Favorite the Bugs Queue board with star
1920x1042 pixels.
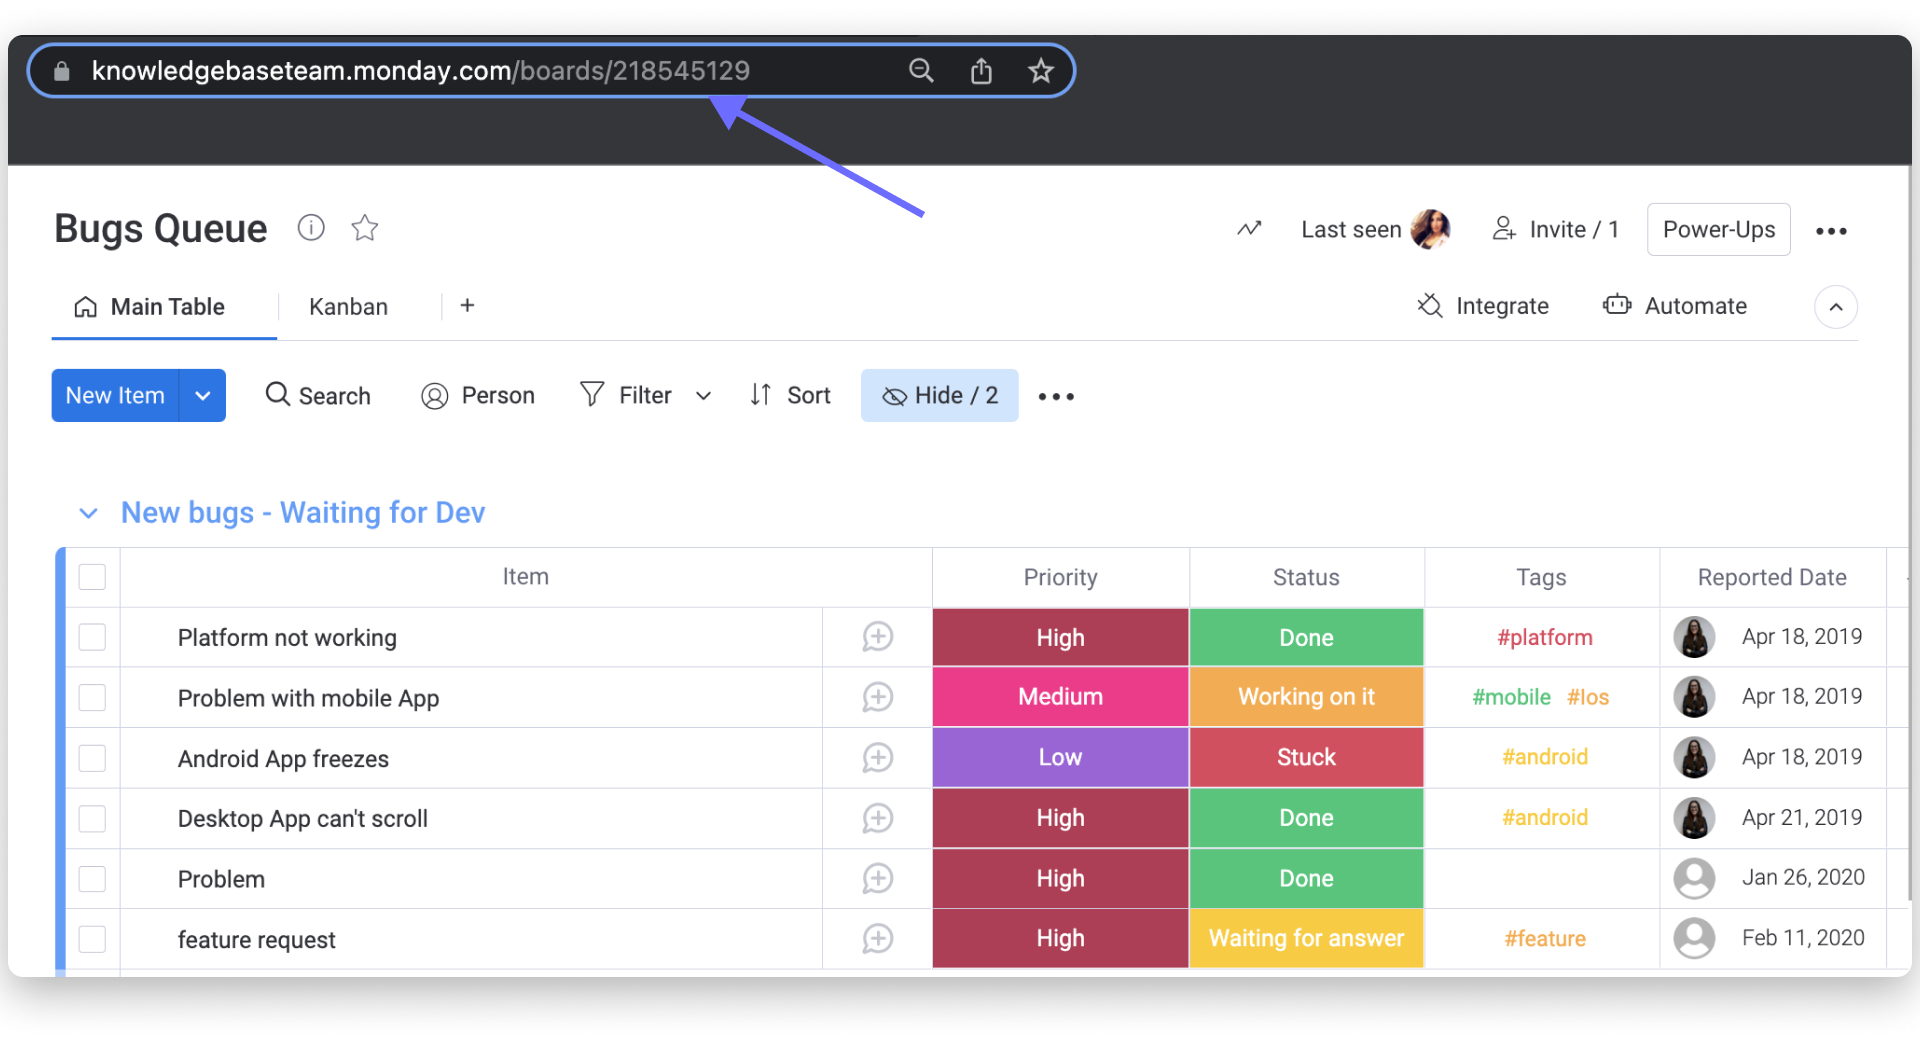pyautogui.click(x=365, y=228)
